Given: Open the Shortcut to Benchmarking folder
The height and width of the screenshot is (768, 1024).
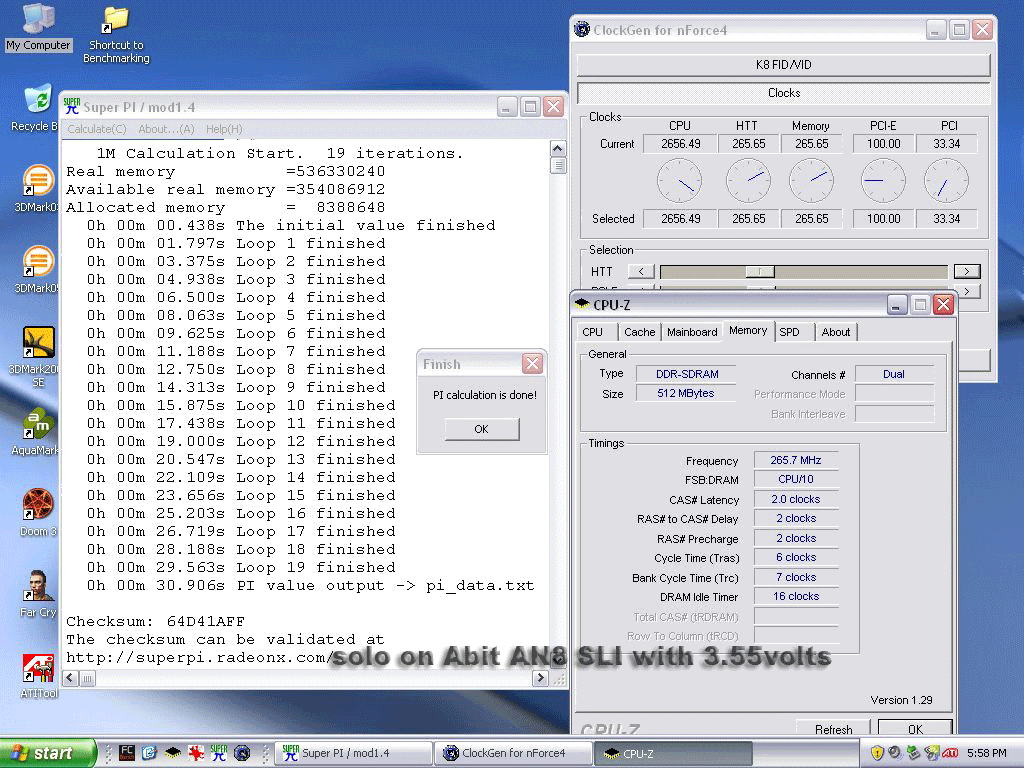Looking at the screenshot, I should coord(116,20).
